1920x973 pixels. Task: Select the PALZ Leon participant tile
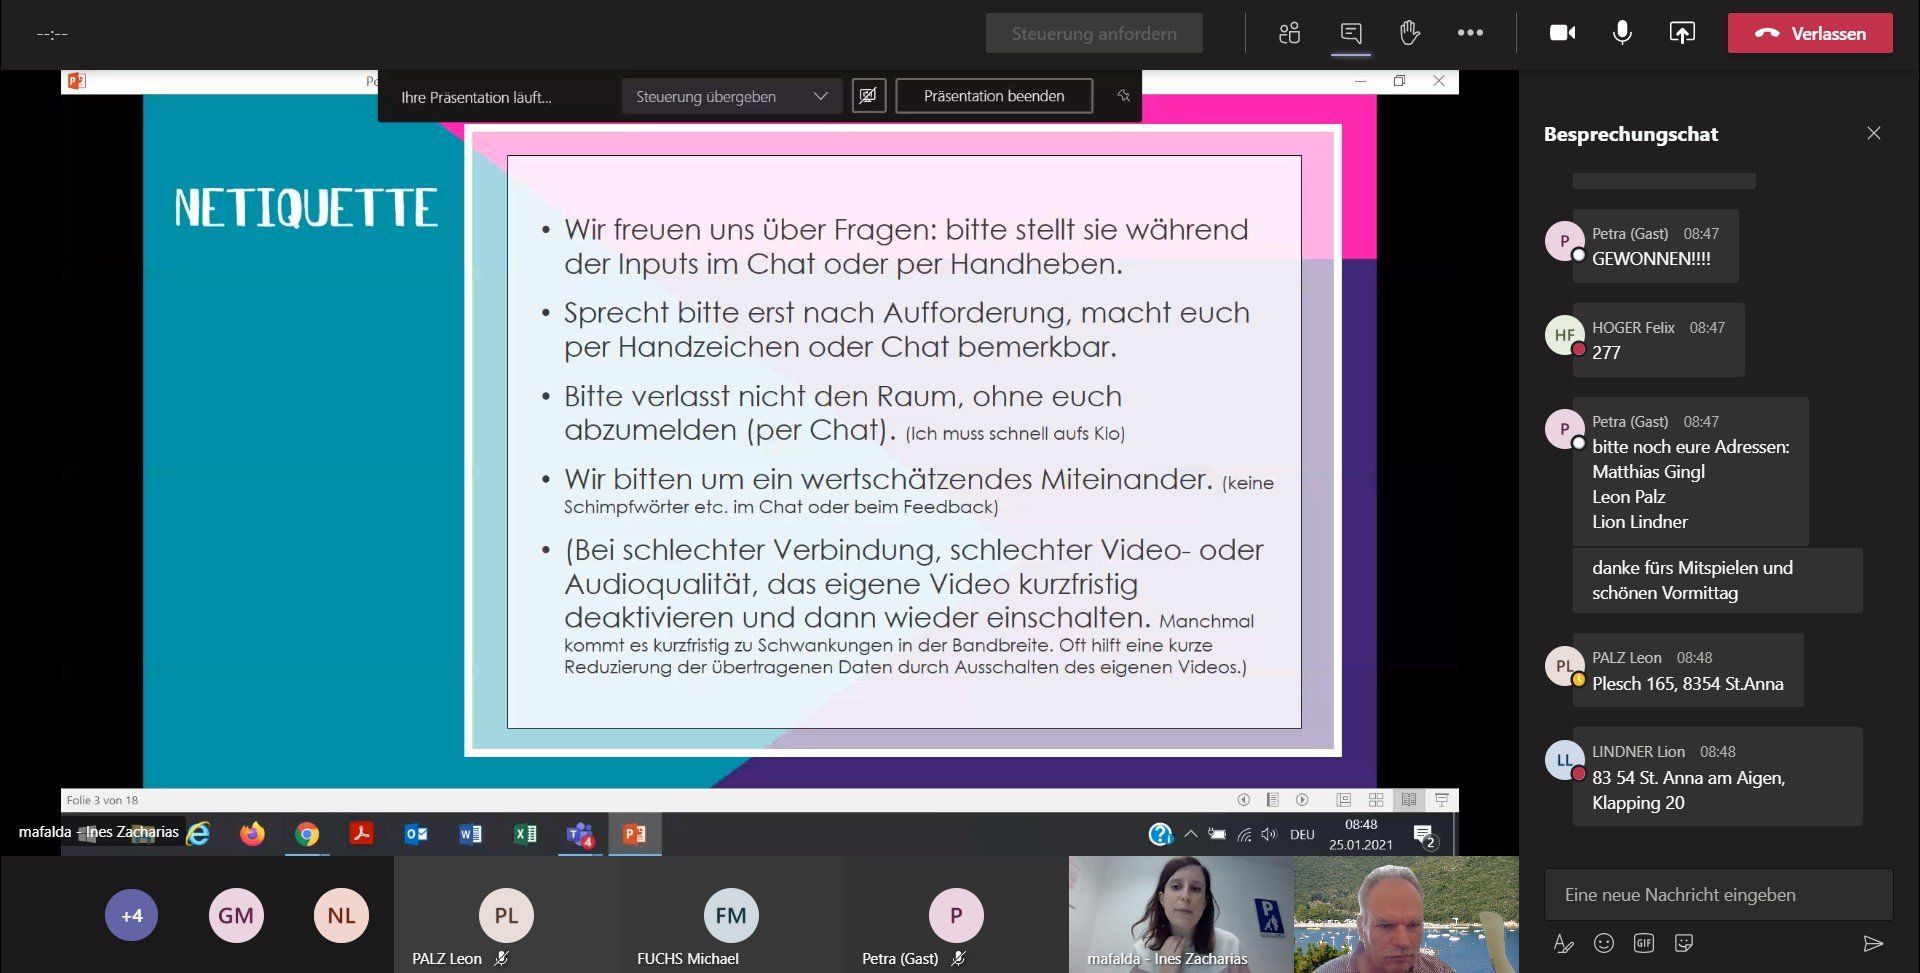506,915
